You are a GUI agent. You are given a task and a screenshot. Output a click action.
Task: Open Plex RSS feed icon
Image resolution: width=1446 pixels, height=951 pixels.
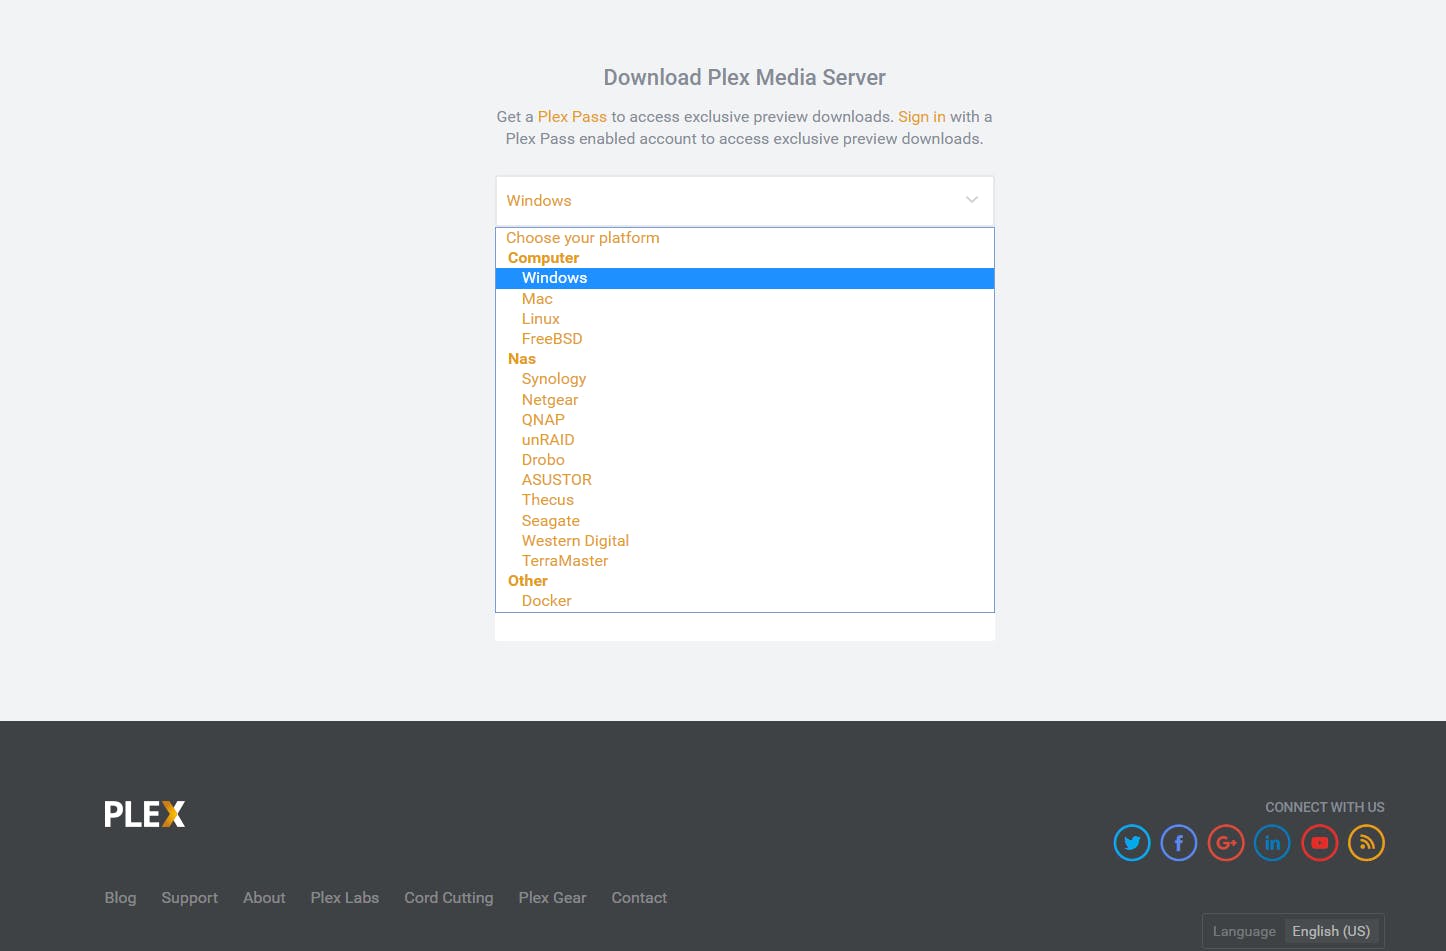[1367, 843]
